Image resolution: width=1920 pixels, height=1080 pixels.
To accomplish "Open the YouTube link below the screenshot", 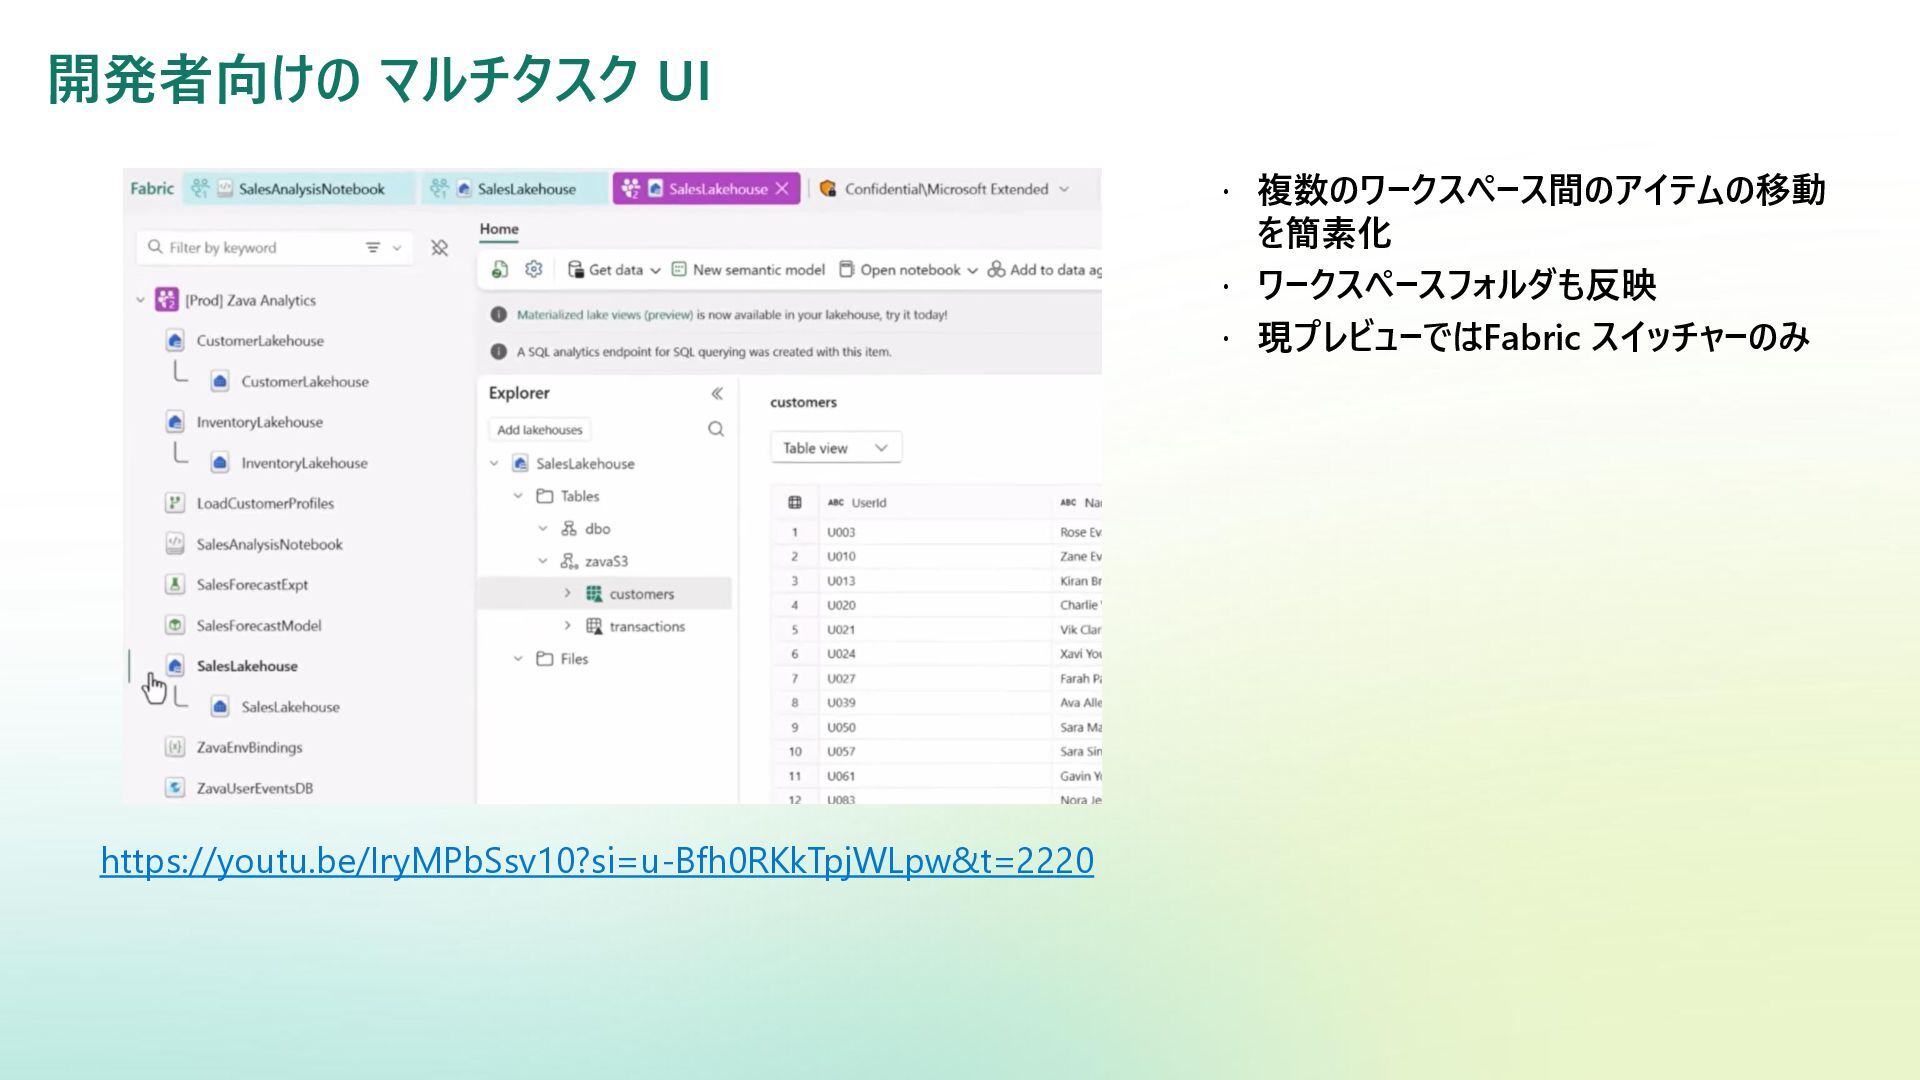I will [596, 860].
